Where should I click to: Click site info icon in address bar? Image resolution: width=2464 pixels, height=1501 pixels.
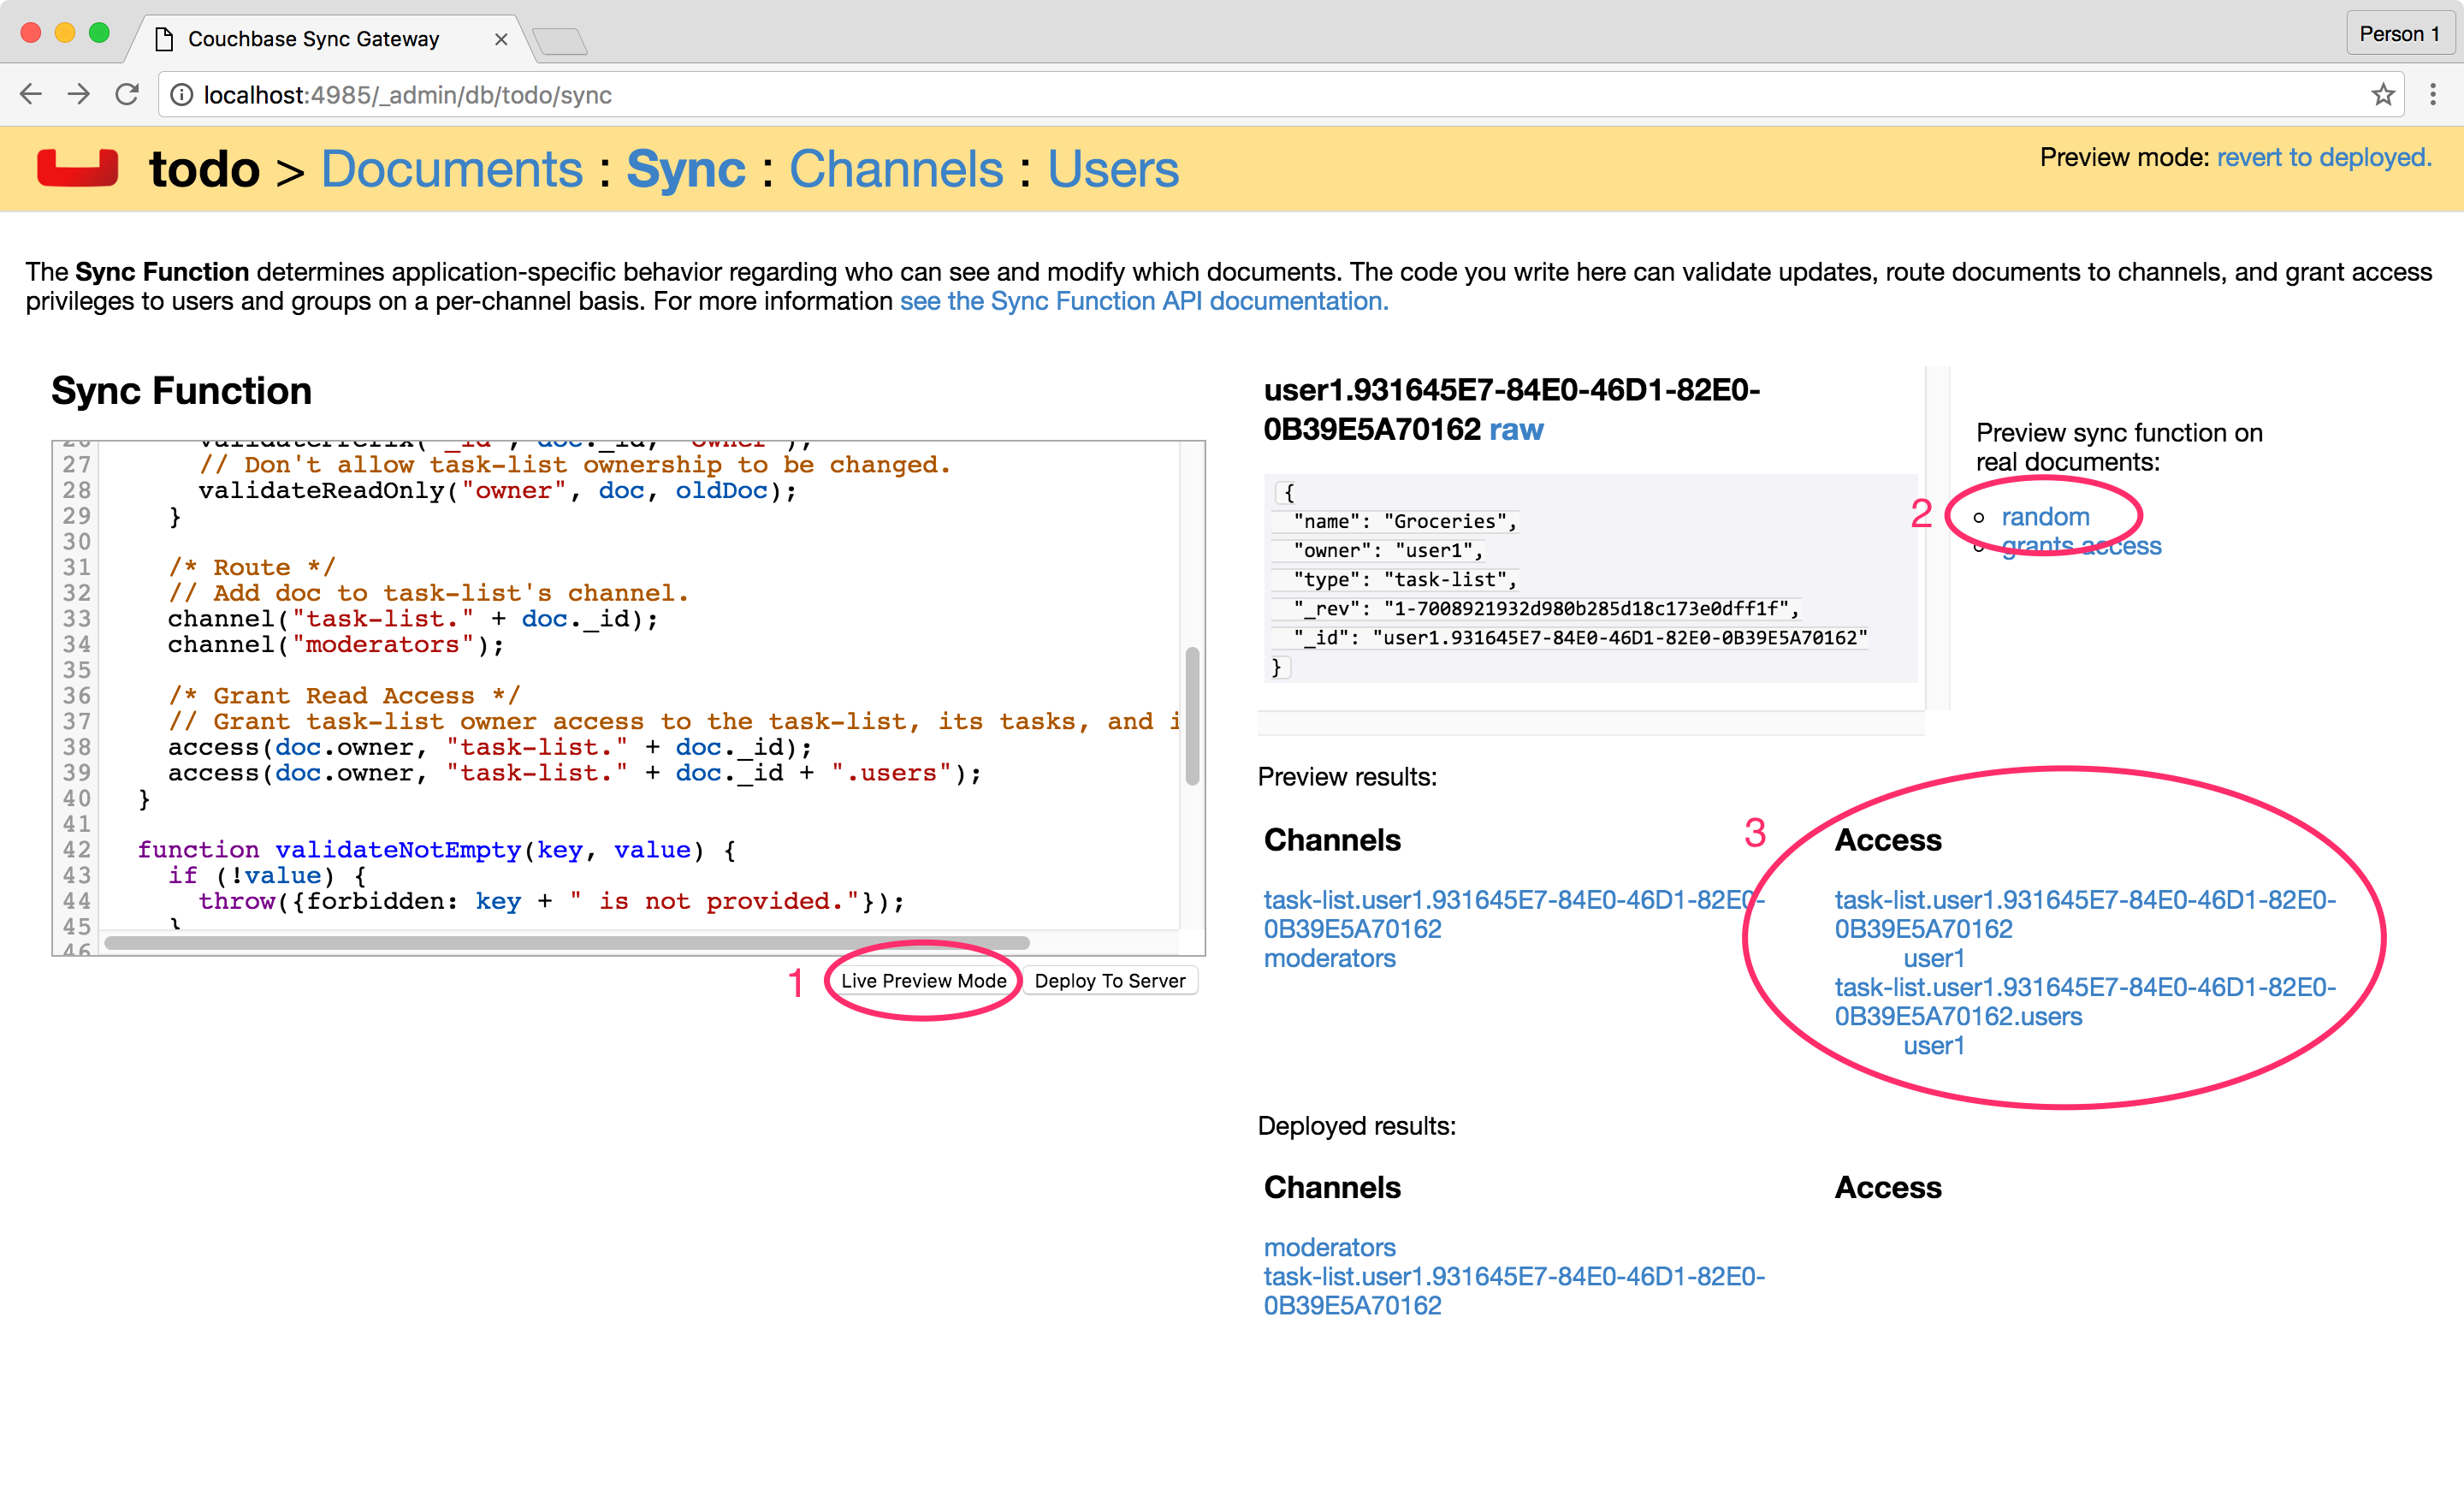[x=182, y=95]
